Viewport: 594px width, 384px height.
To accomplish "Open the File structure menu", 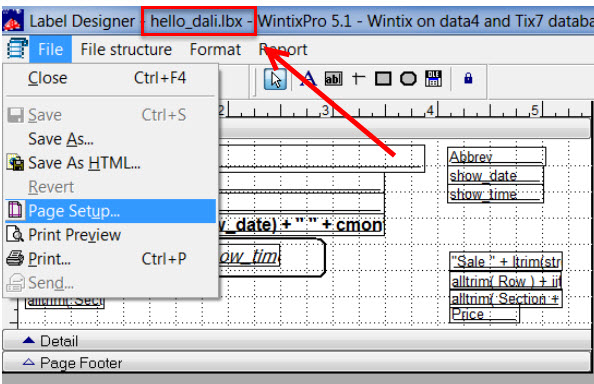I will 126,50.
